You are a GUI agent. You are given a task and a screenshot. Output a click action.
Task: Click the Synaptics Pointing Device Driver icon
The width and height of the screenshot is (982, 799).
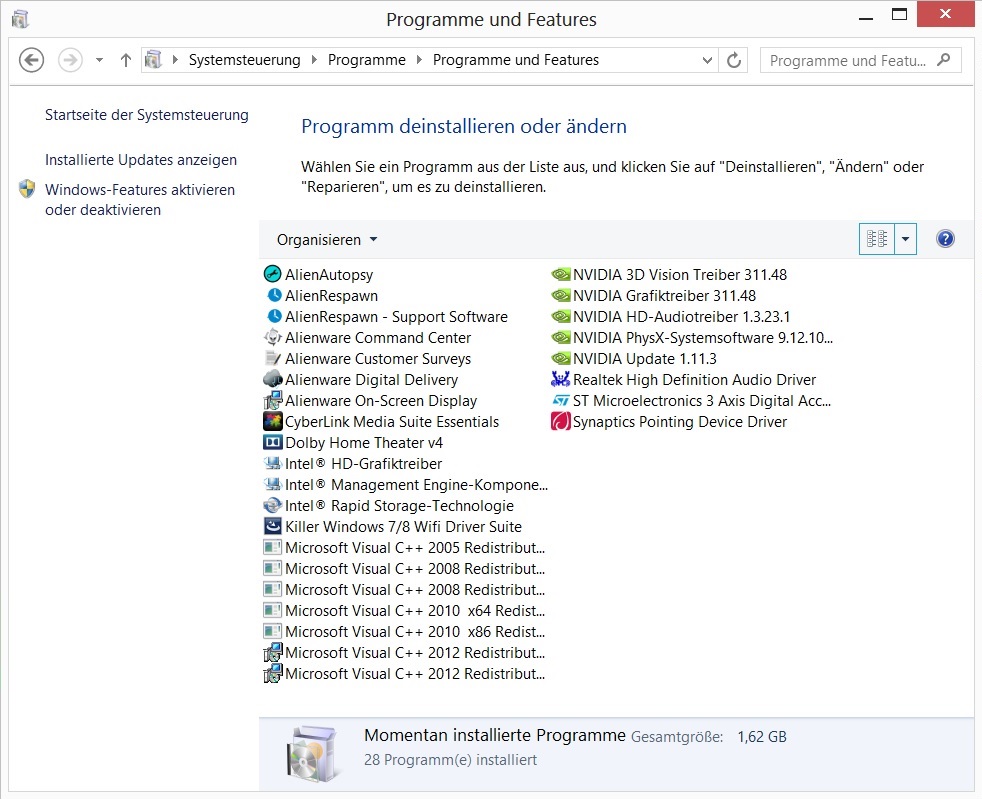561,422
